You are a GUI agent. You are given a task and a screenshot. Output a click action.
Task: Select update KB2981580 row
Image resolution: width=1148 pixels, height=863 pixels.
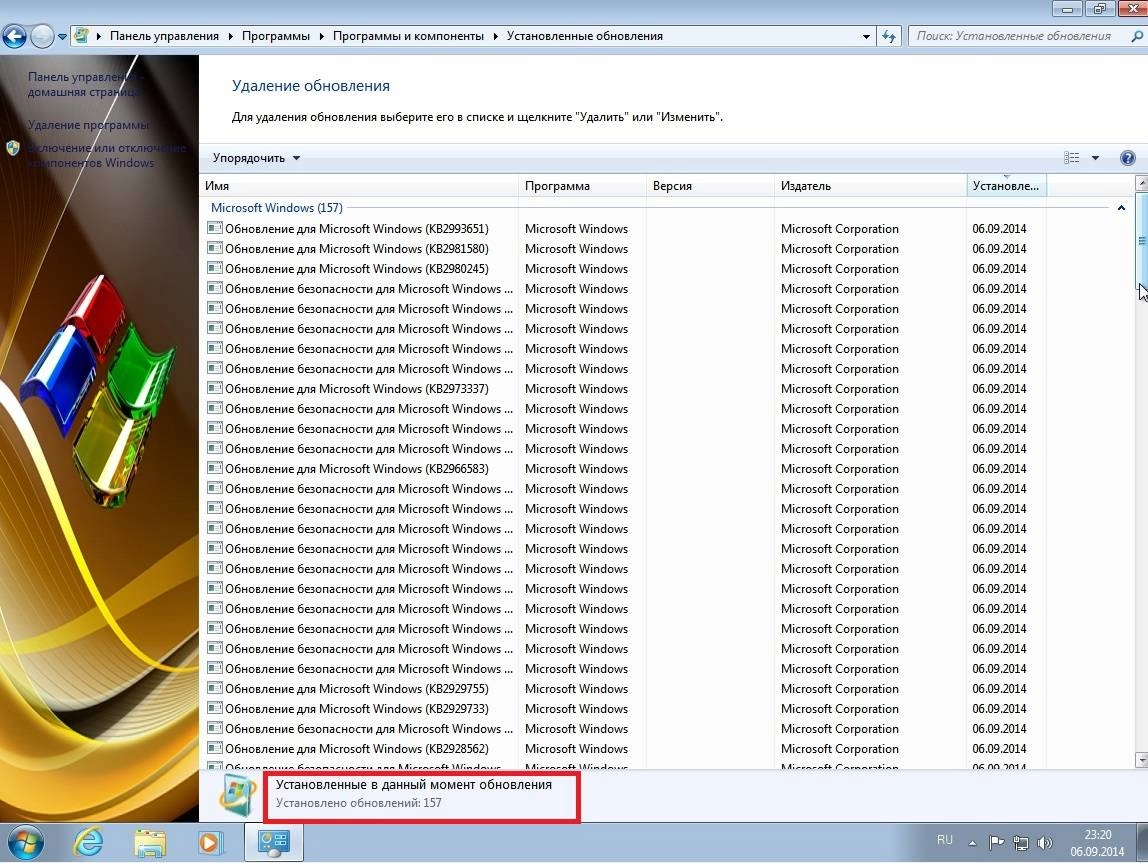626,249
